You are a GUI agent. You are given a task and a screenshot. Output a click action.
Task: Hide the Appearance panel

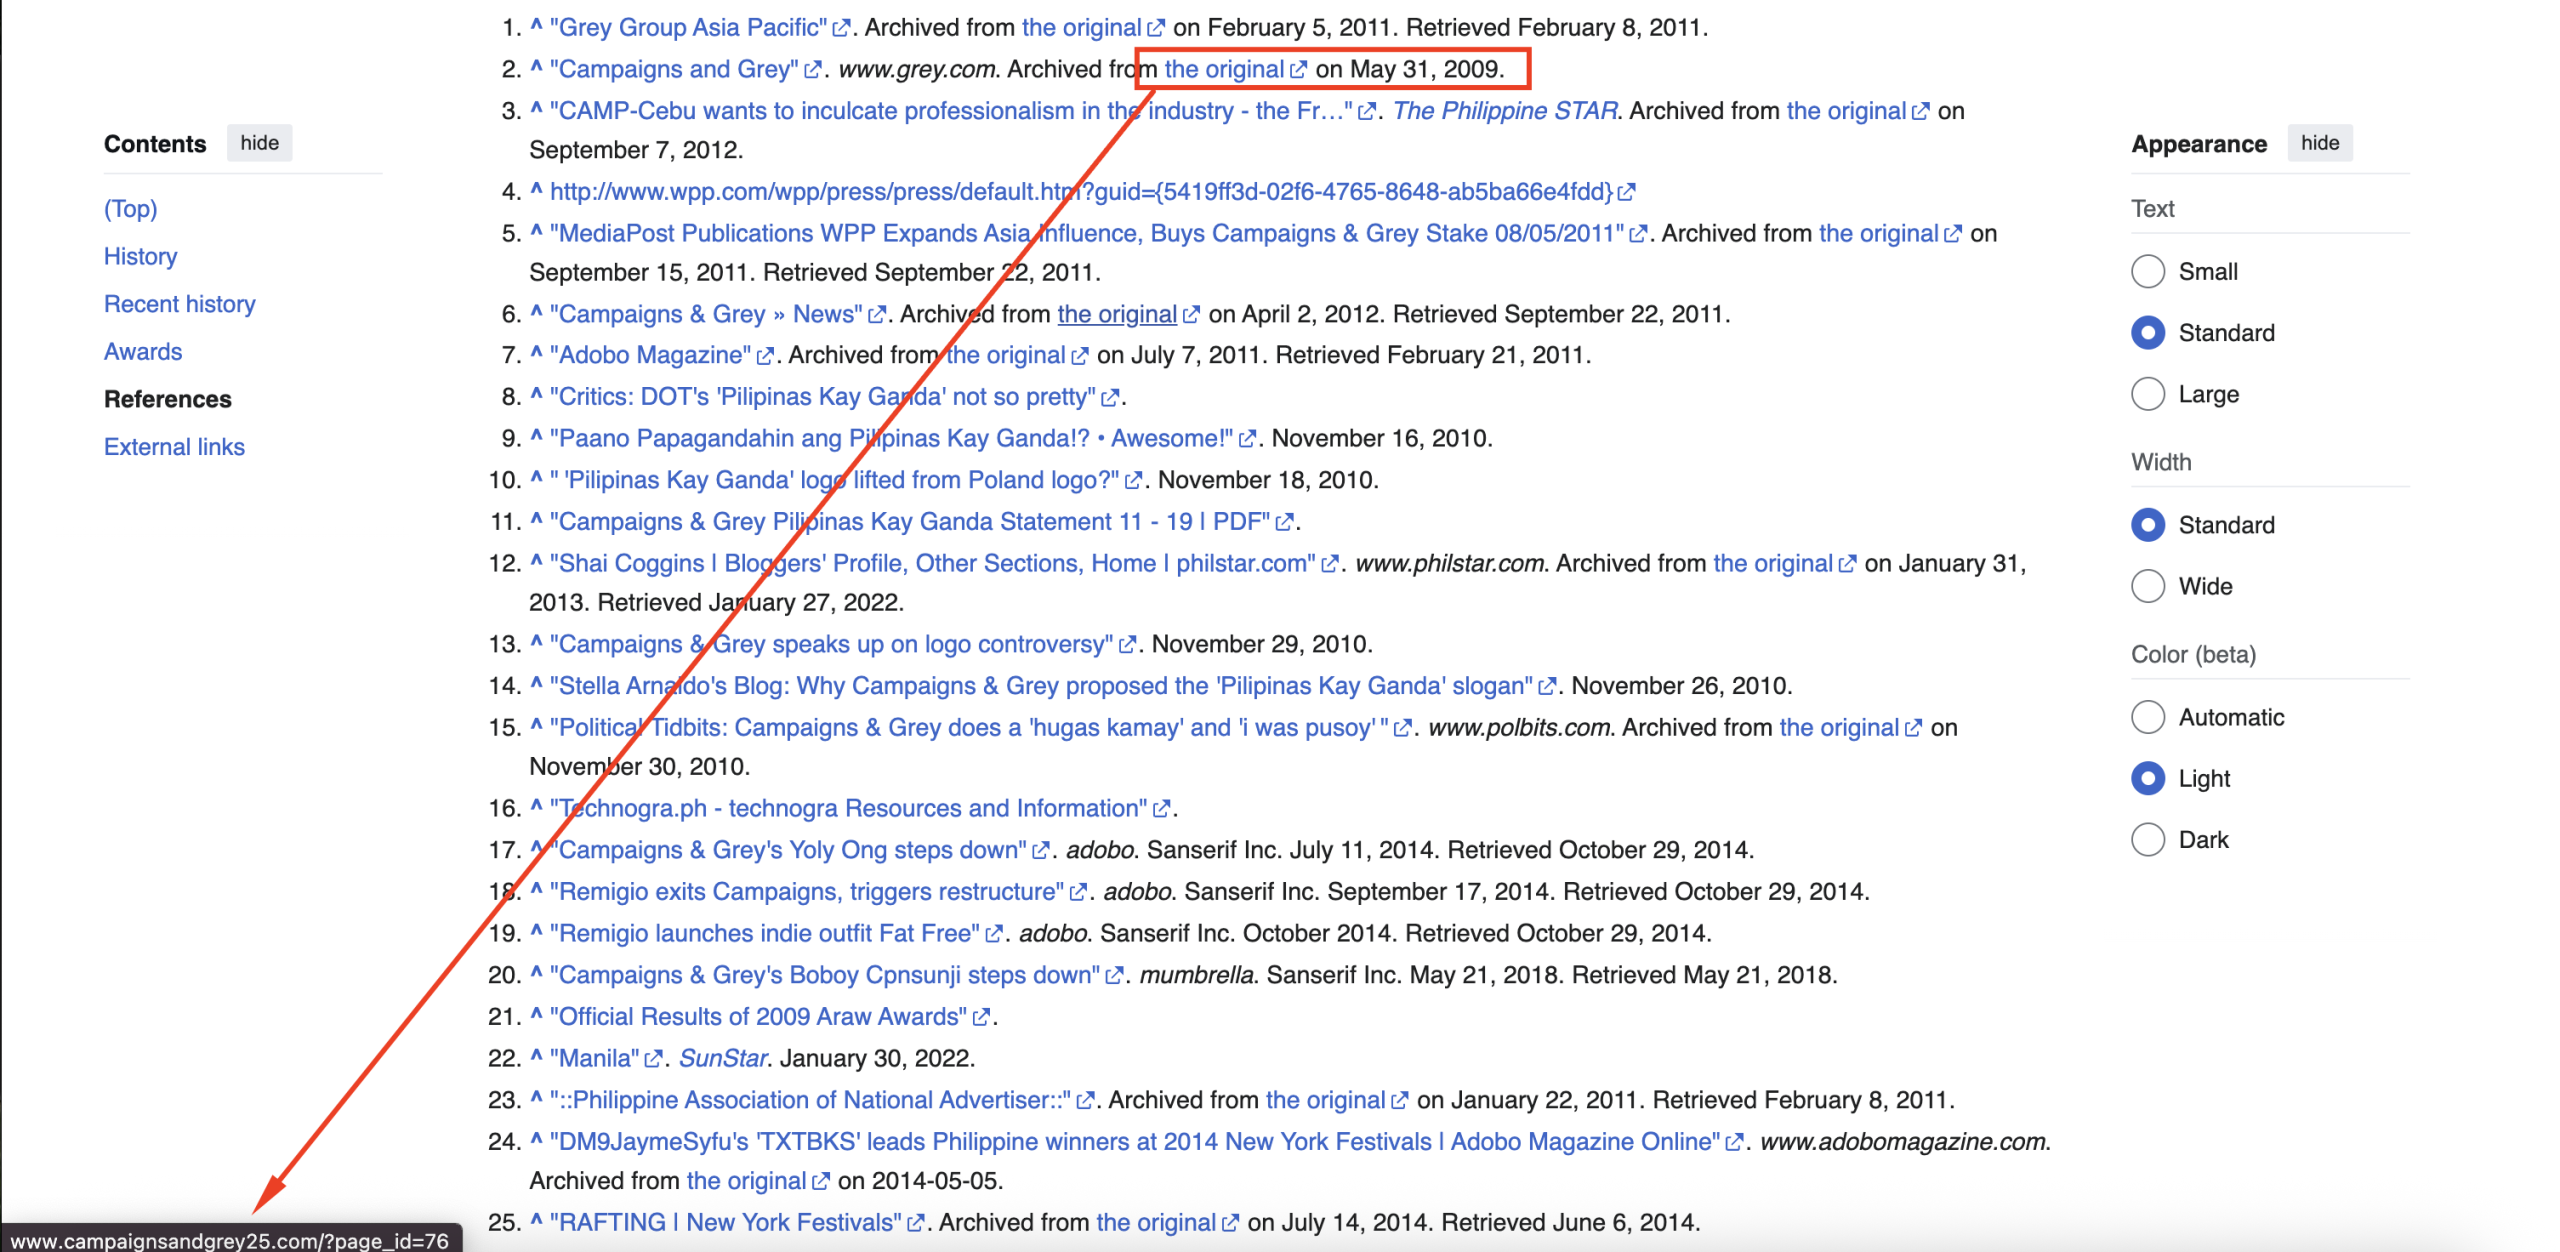2319,143
